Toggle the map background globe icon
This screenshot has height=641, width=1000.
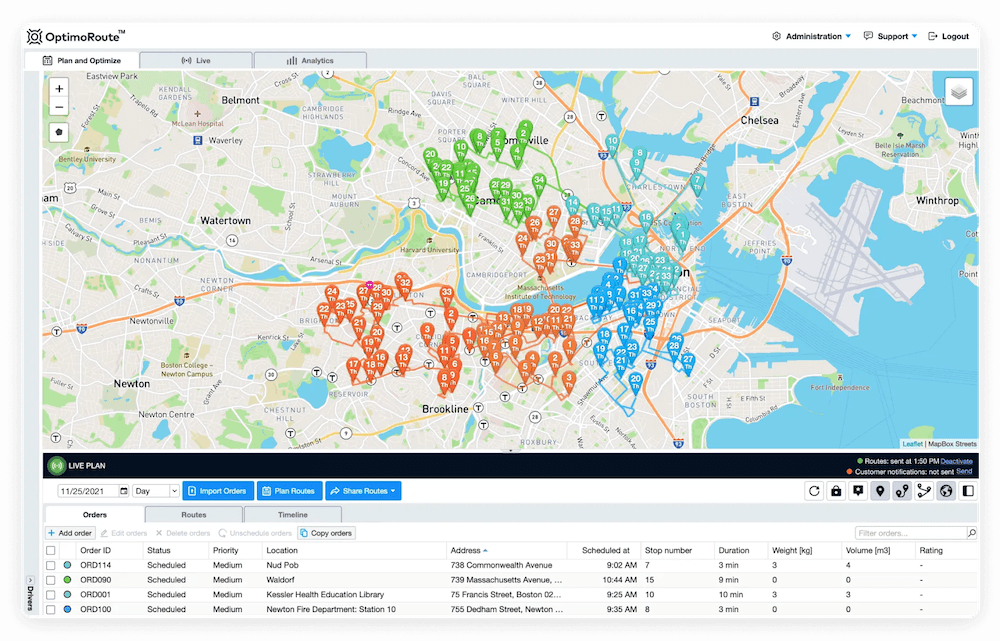[946, 491]
